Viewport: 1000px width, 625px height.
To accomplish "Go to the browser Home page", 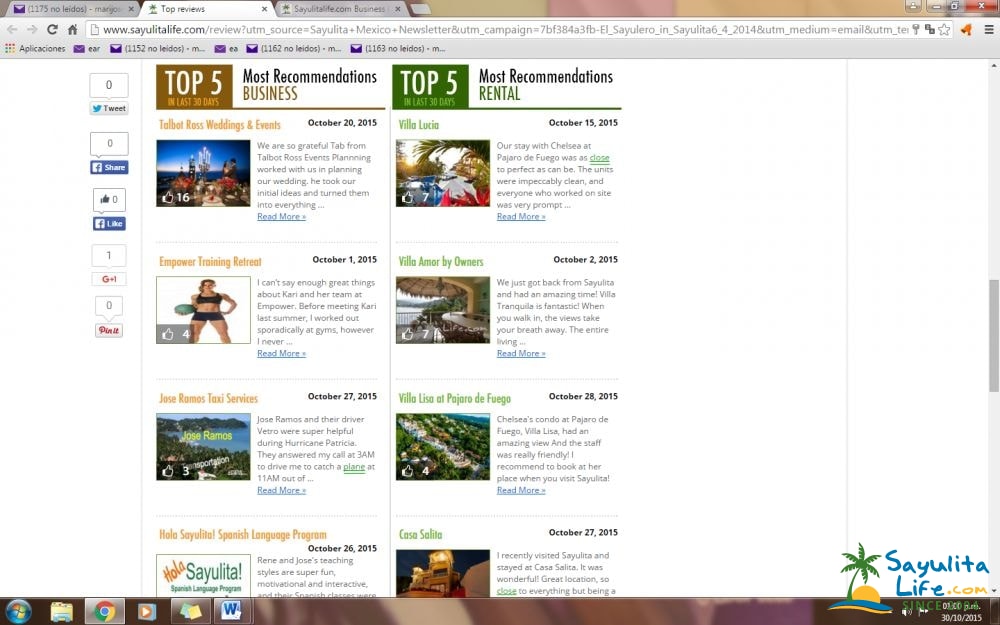I will pos(73,29).
